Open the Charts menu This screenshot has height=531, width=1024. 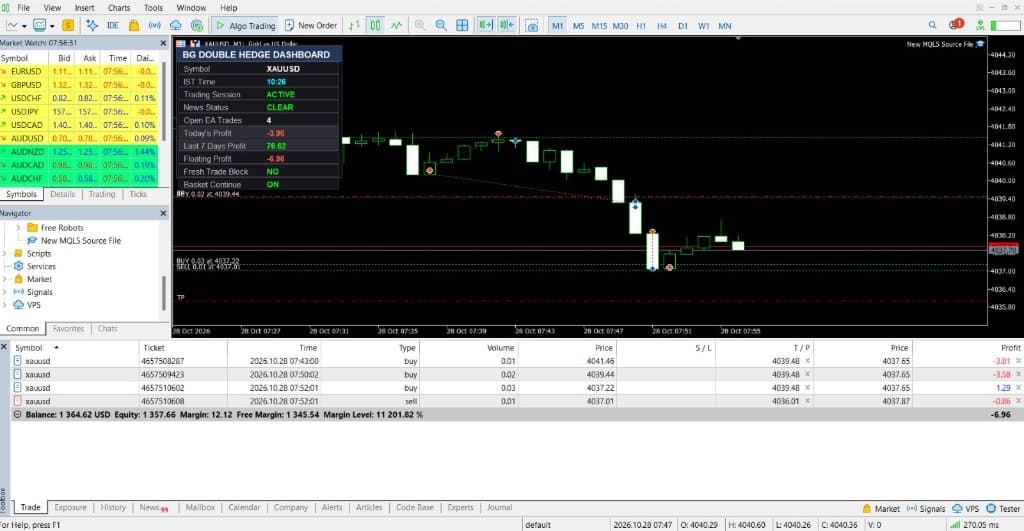pyautogui.click(x=119, y=8)
